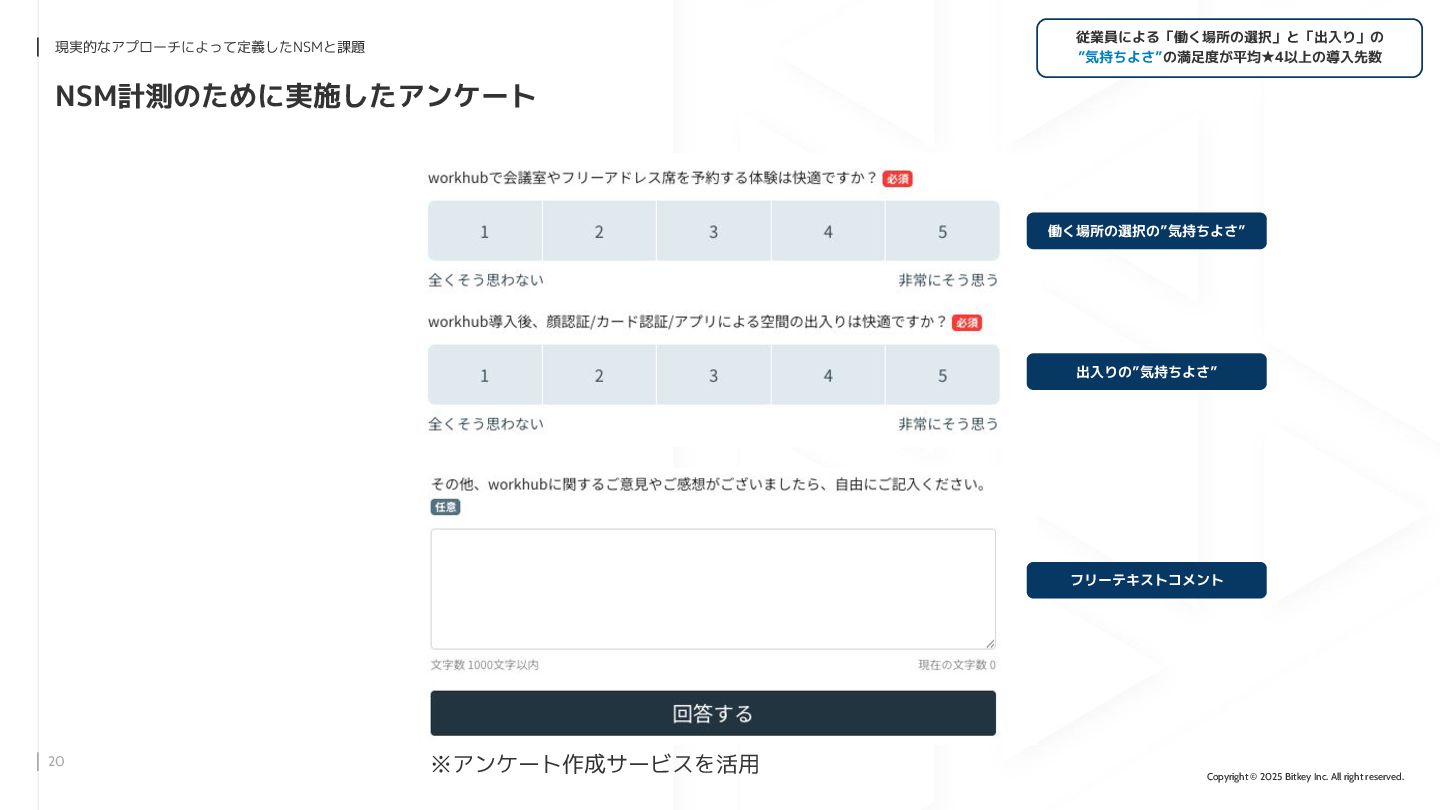Select rating 5 for the reservation experience question

[x=942, y=231]
